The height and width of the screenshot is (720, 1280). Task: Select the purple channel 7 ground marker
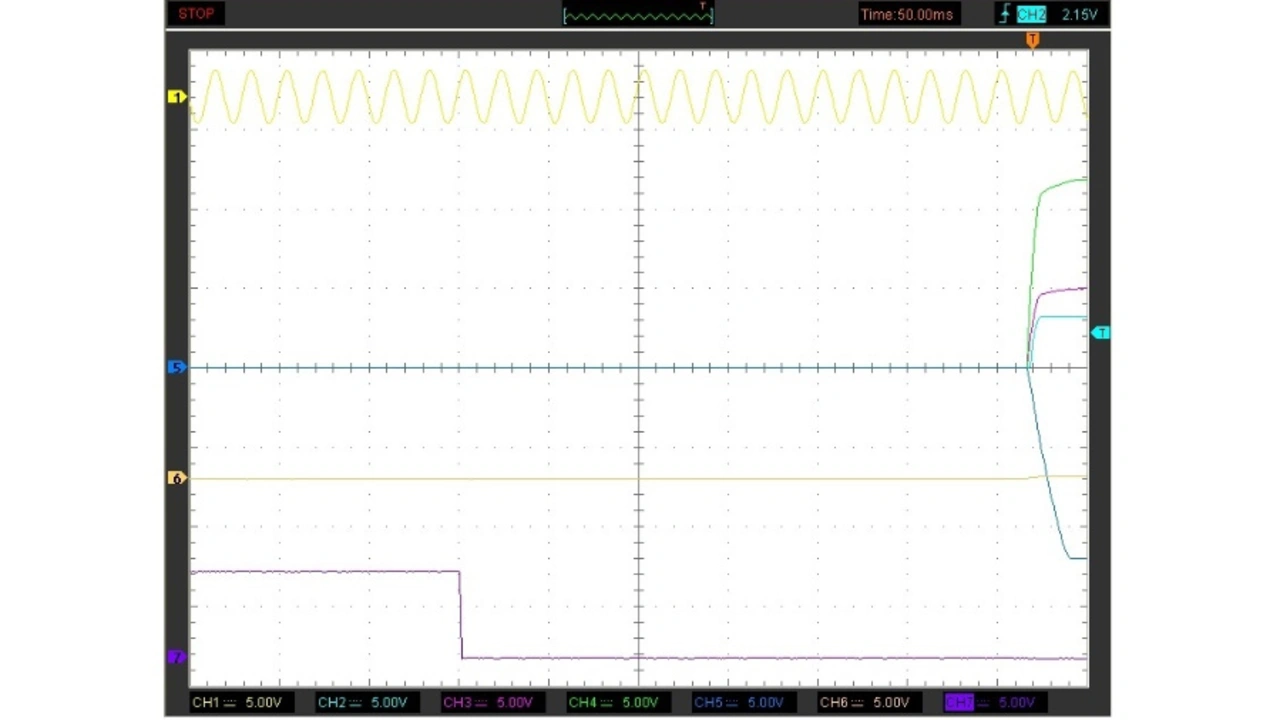177,657
